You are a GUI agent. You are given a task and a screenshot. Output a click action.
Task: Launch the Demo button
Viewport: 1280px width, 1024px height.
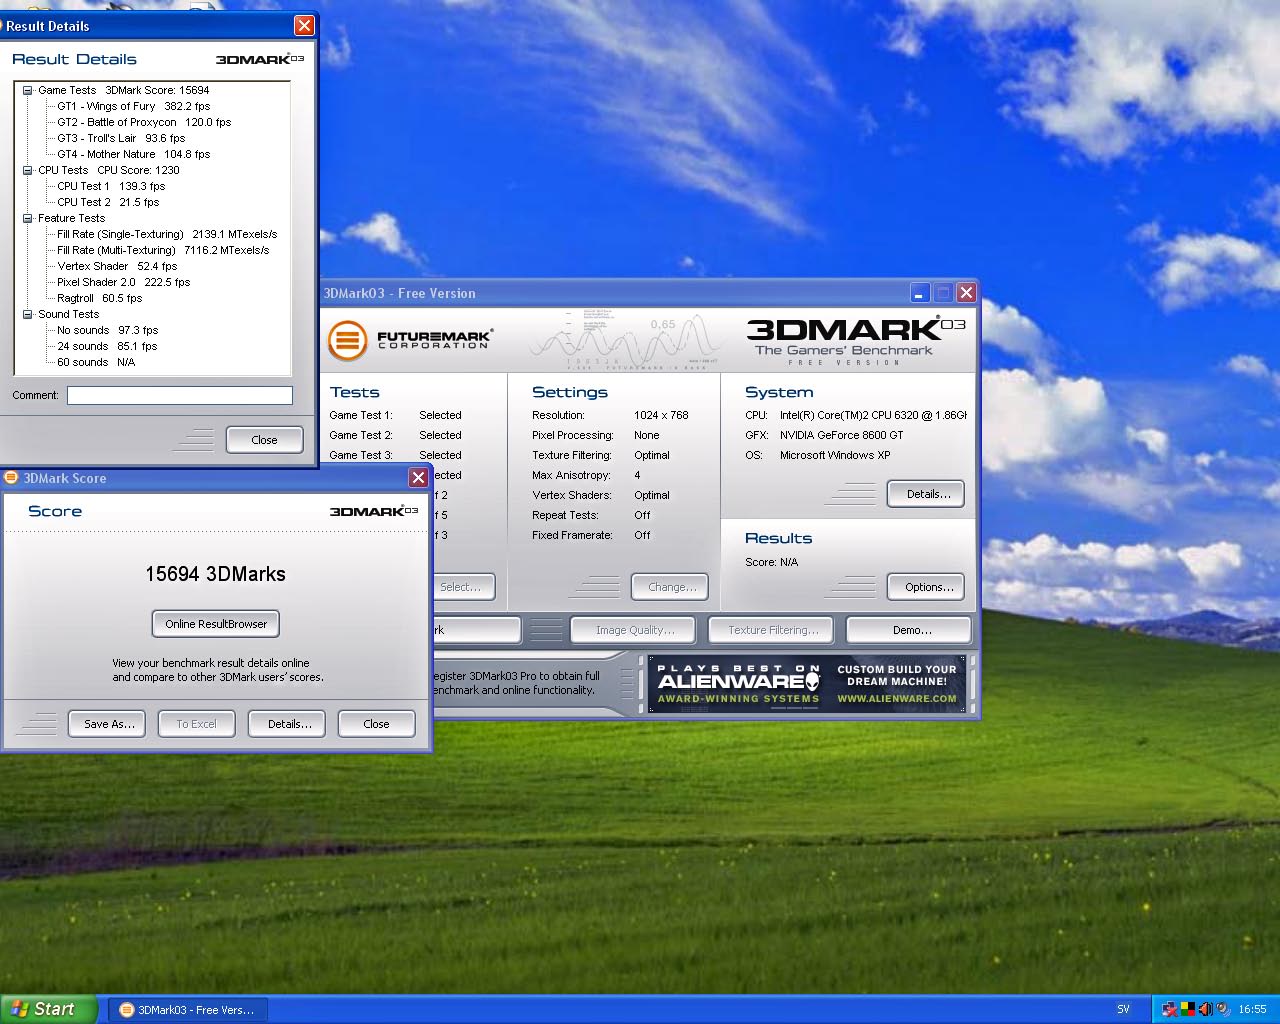908,630
